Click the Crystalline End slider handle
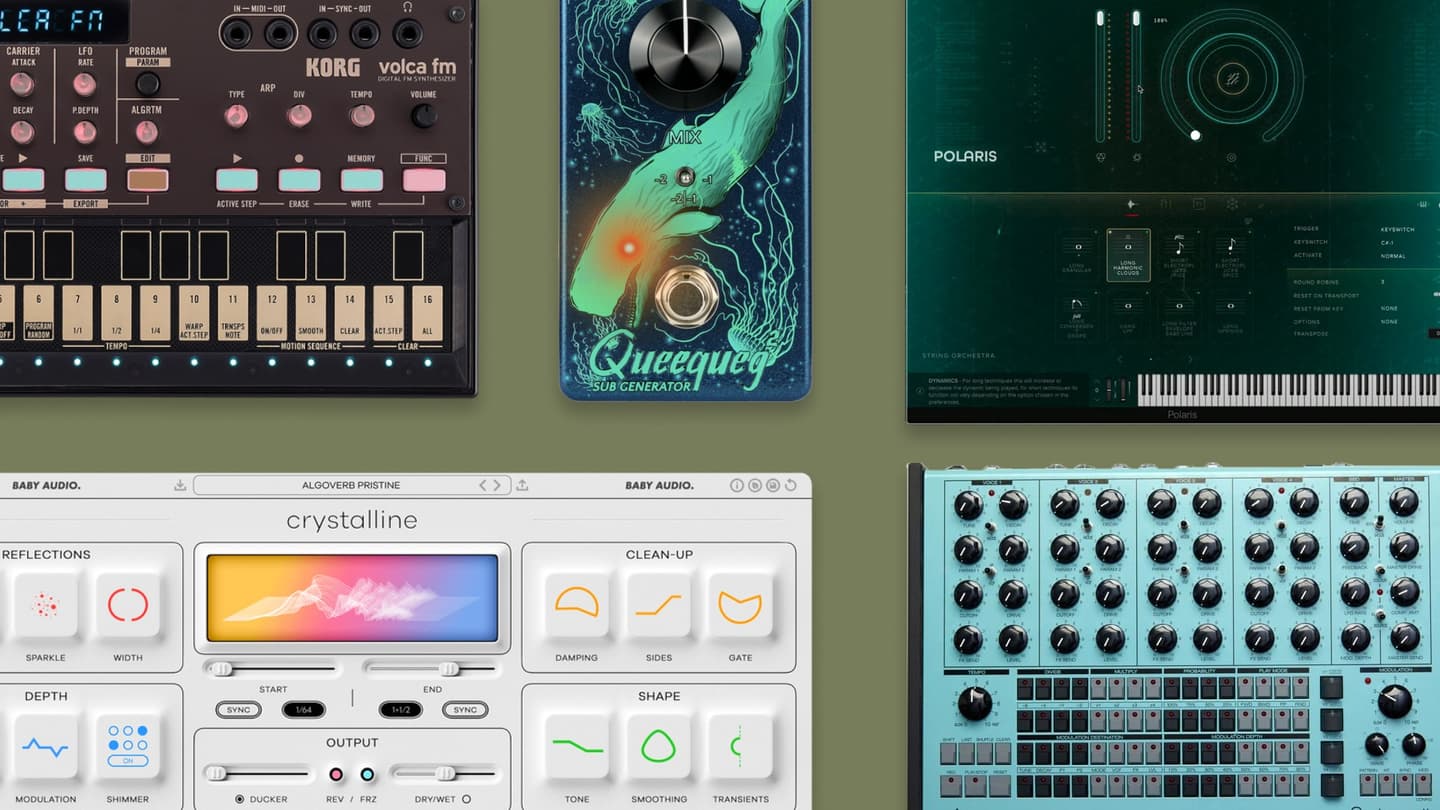Viewport: 1440px width, 810px height. pos(450,668)
